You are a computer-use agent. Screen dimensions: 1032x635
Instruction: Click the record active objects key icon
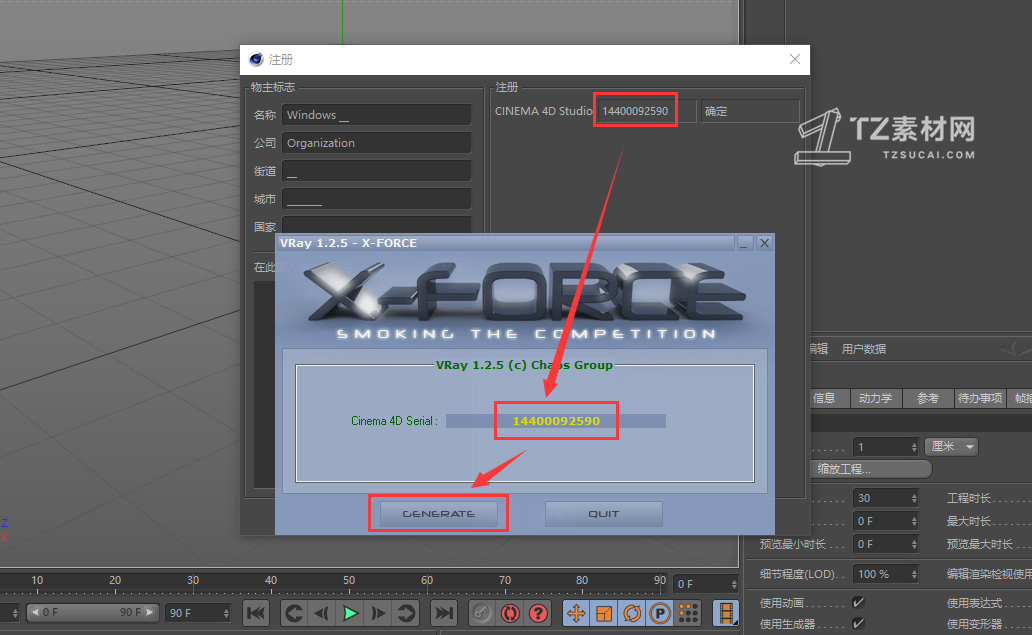[x=482, y=613]
